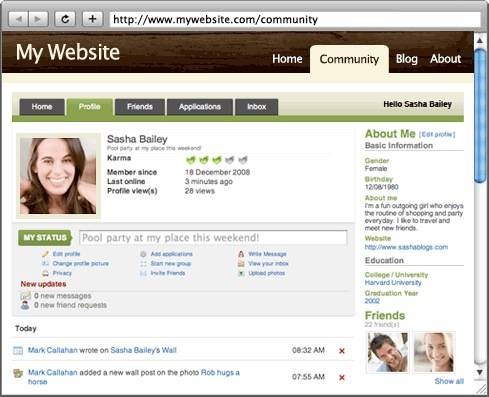Open the Blog site navigation tab

[406, 59]
